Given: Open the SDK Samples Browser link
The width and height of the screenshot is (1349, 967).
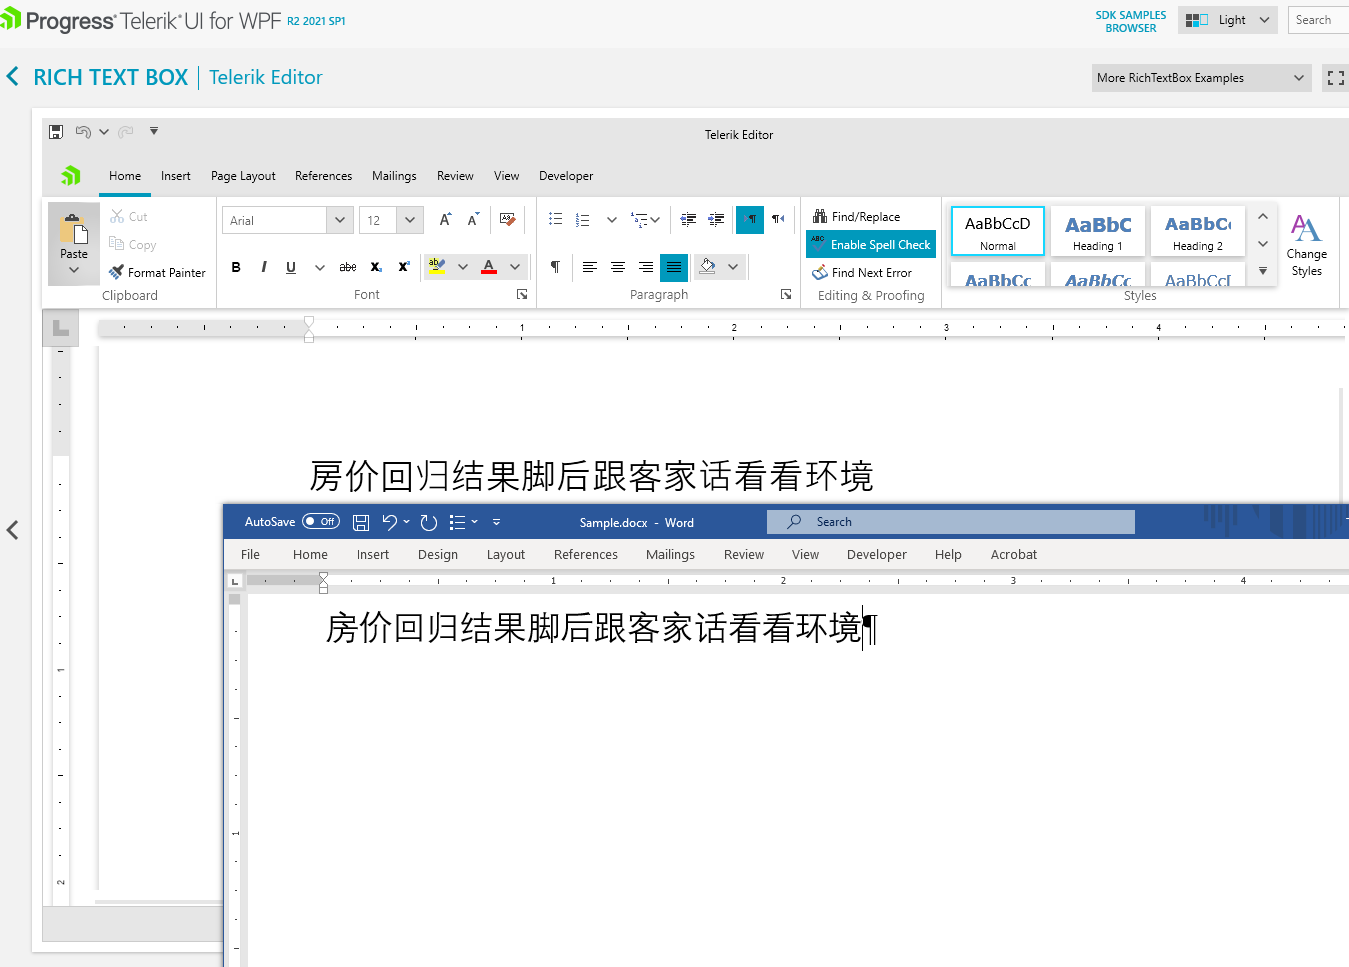Looking at the screenshot, I should click(x=1131, y=21).
